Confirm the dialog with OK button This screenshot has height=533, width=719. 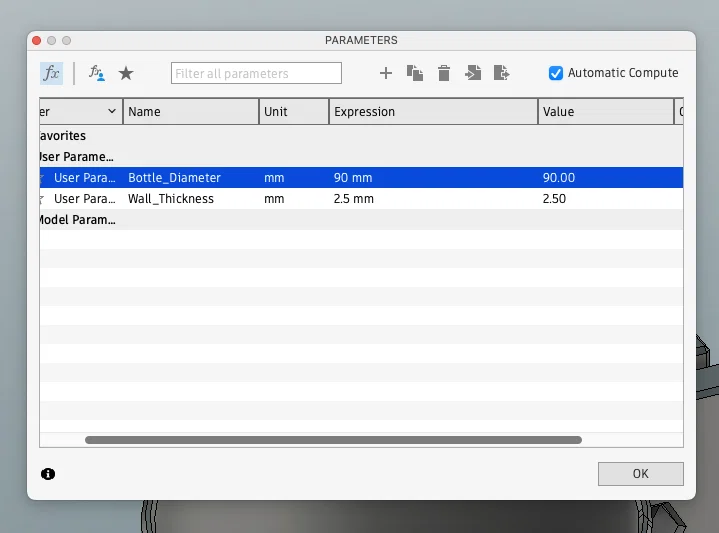pyautogui.click(x=641, y=474)
